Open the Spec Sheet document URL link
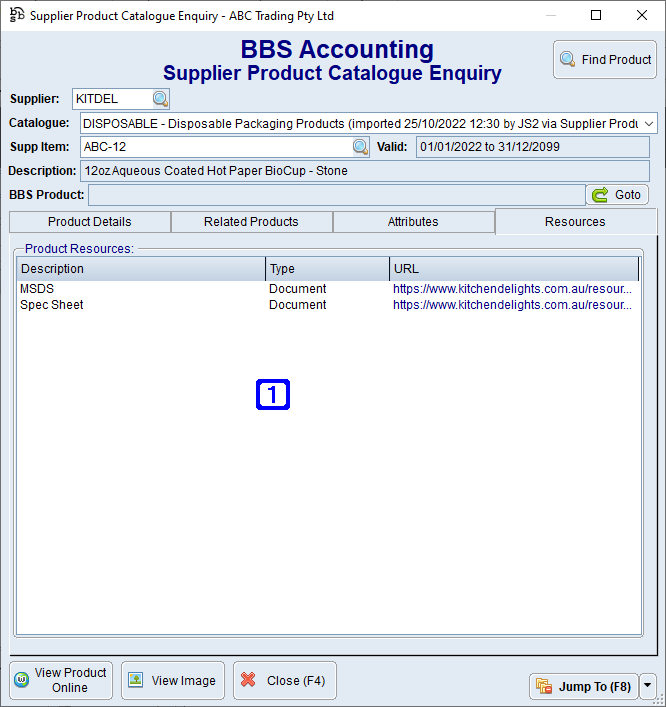Viewport: 666px width, 707px height. (512, 305)
